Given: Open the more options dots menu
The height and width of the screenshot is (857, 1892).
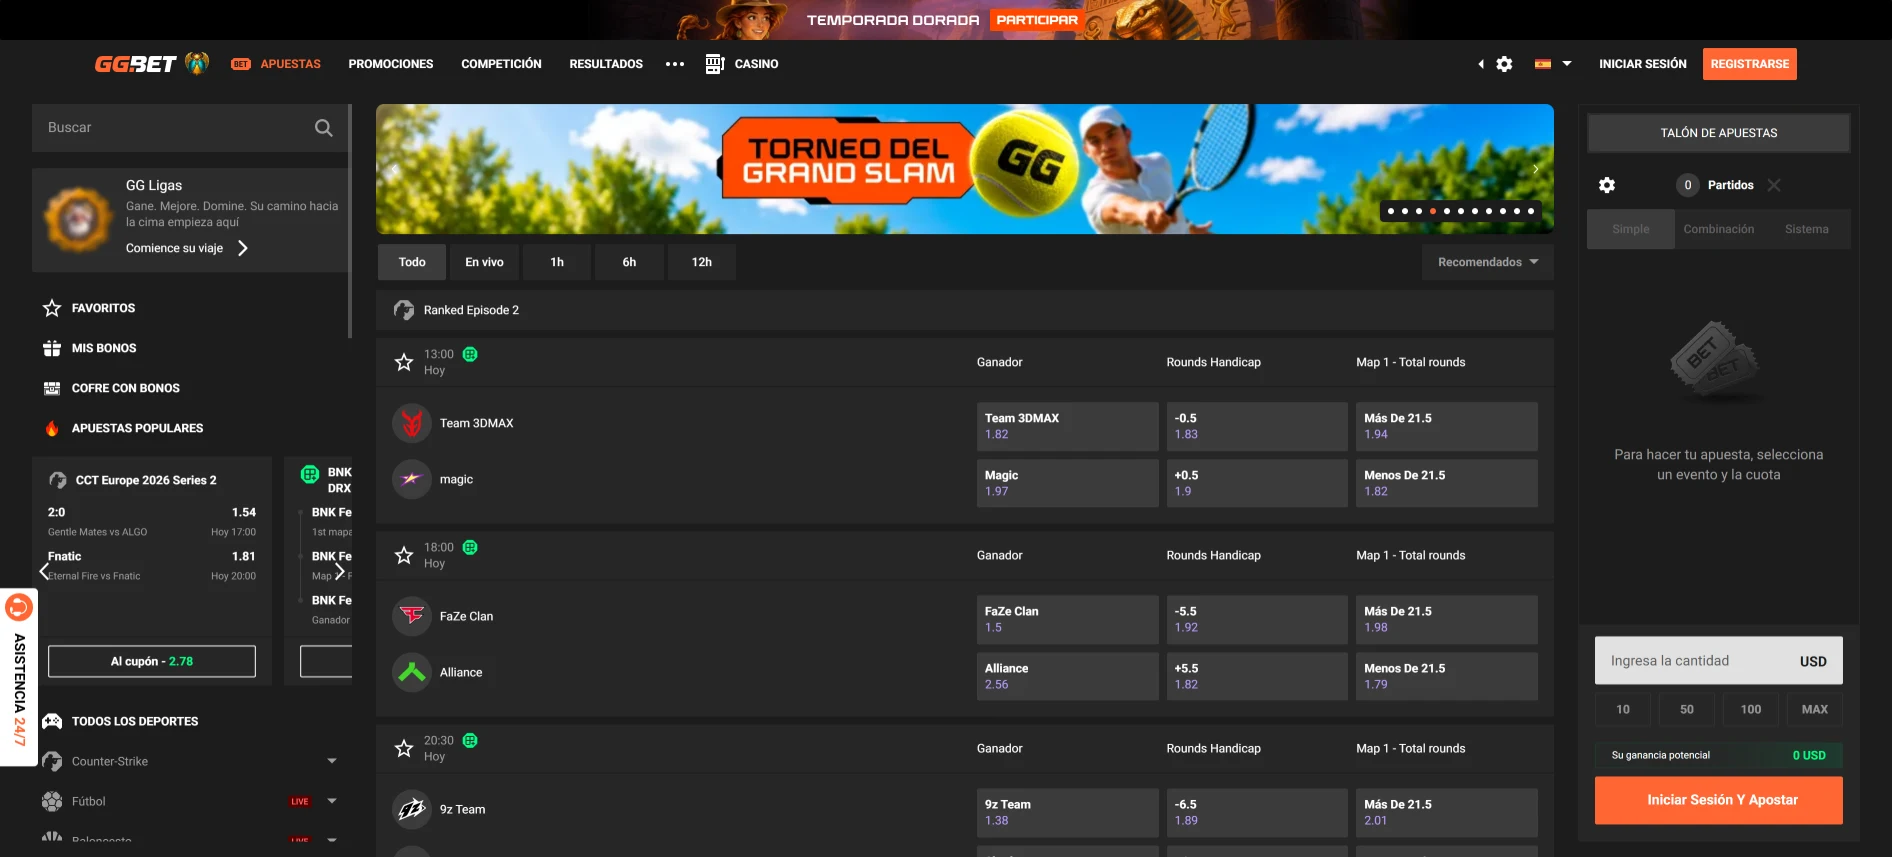Looking at the screenshot, I should 675,64.
